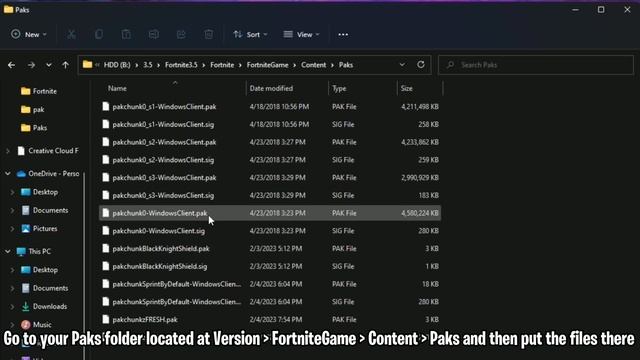Image resolution: width=640 pixels, height=360 pixels.
Task: Click the Cut scissors icon
Action: (x=71, y=35)
